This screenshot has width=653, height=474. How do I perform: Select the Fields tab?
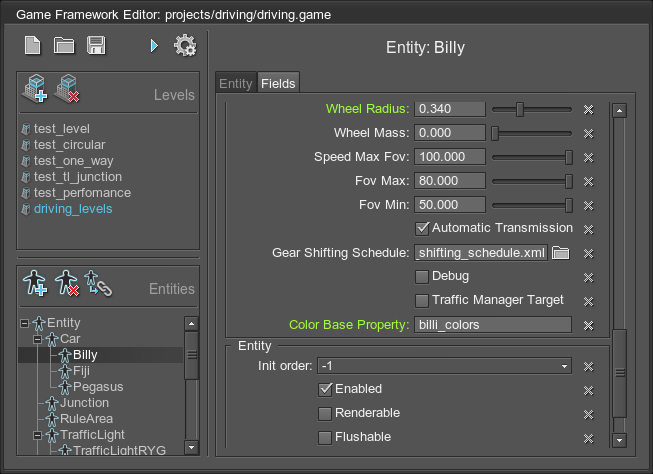tap(278, 83)
